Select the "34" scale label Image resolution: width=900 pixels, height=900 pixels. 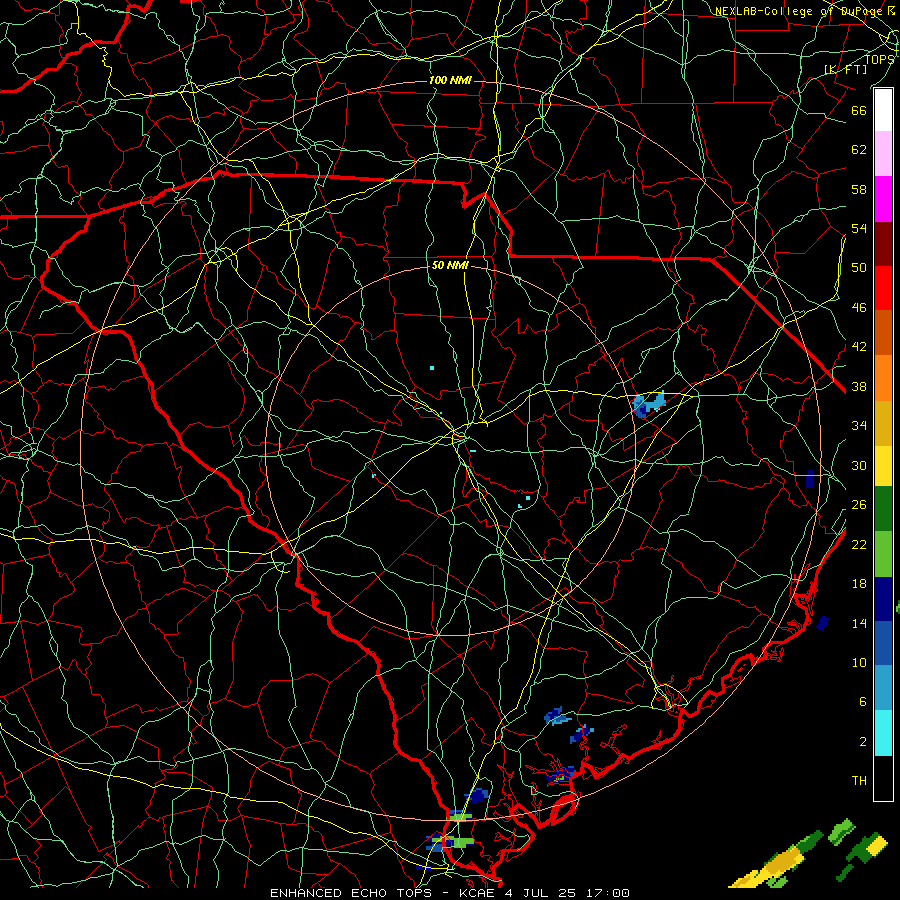859,426
